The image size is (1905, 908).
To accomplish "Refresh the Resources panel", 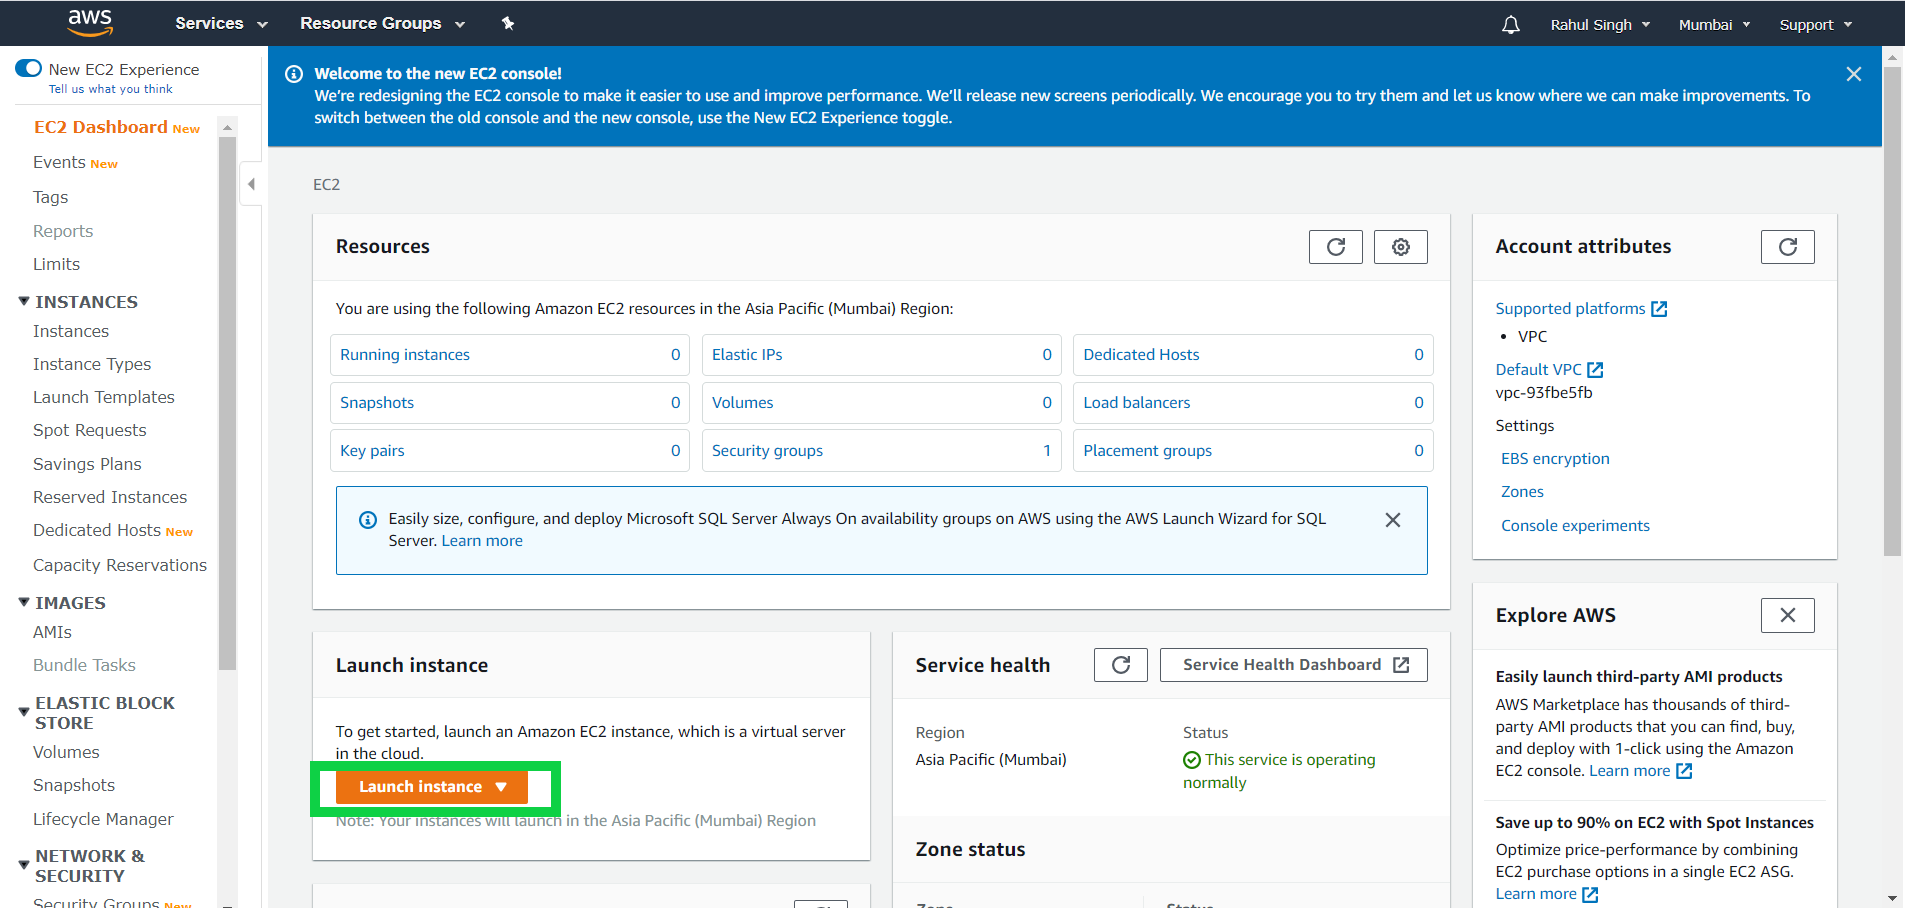I will pos(1335,246).
